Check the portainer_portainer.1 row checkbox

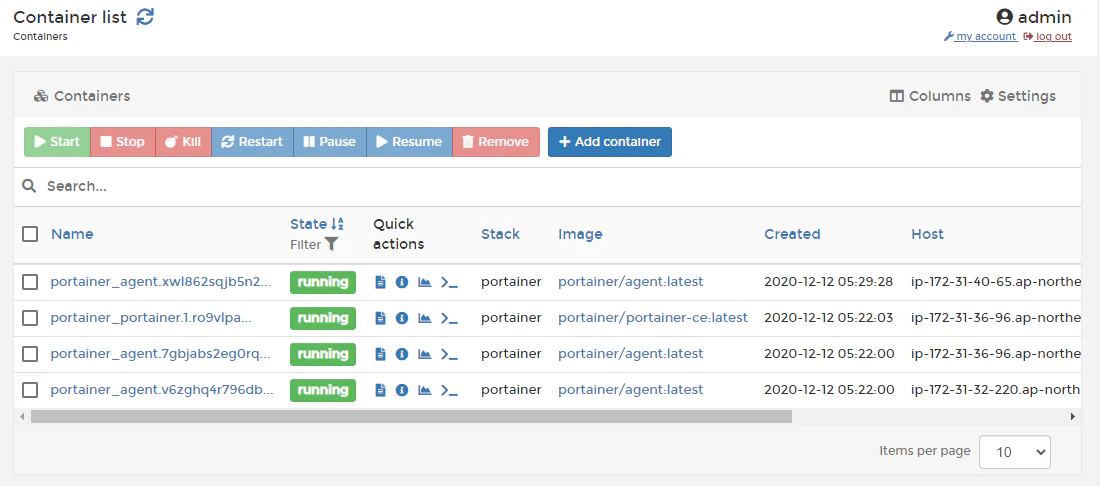(x=30, y=318)
